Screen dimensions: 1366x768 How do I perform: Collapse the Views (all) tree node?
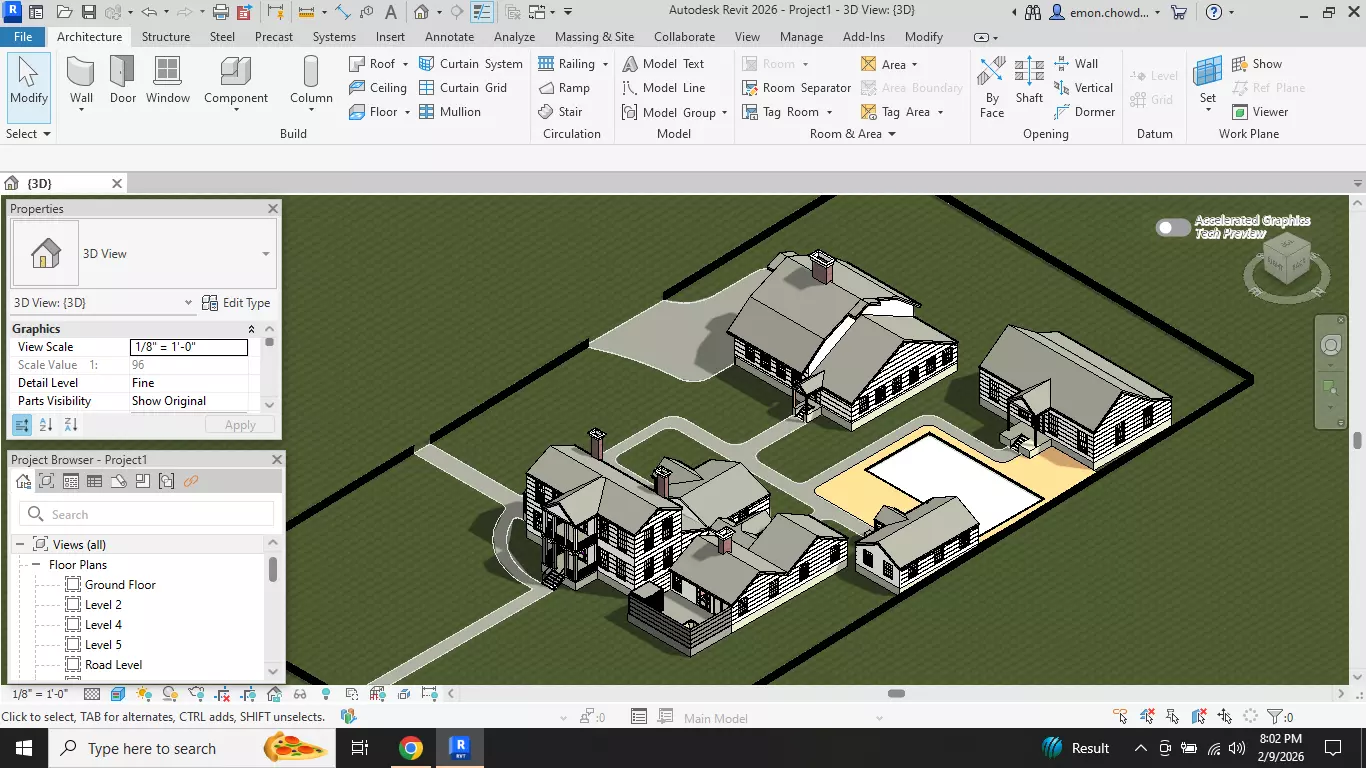(19, 545)
